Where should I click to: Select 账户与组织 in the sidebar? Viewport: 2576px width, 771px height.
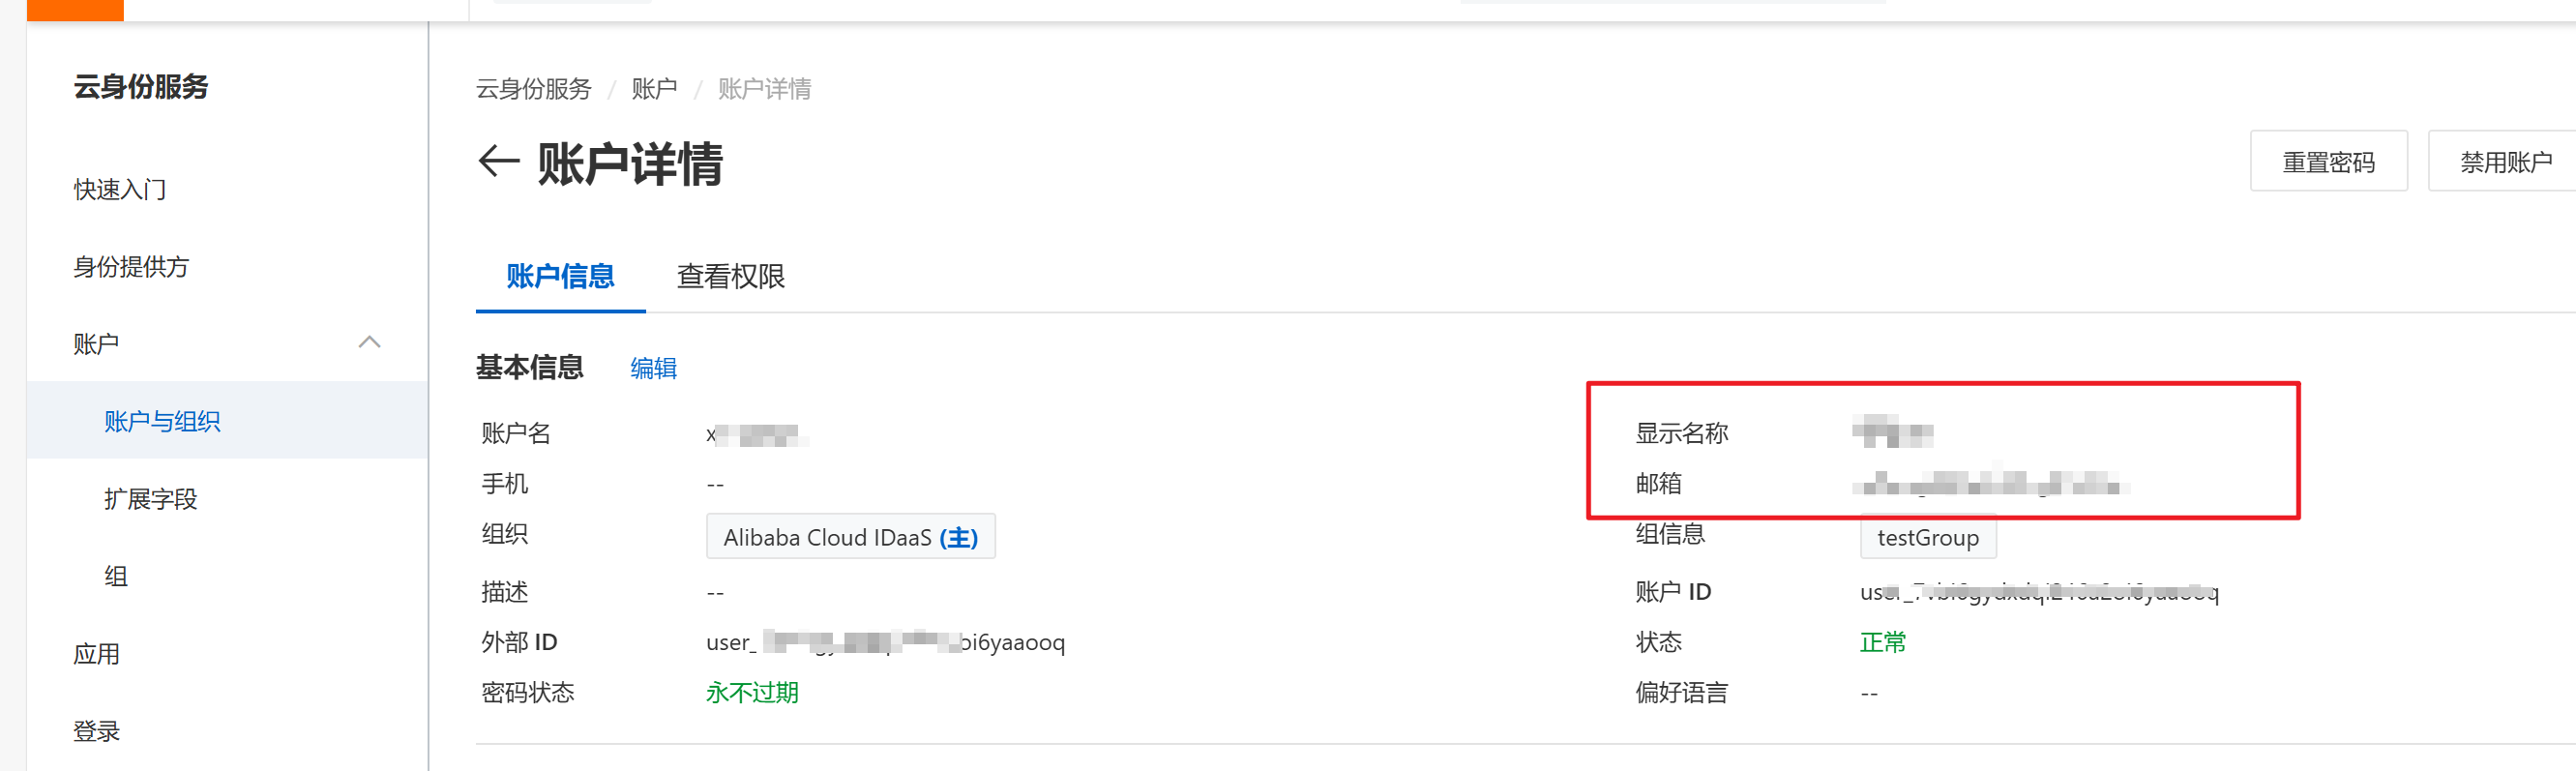pos(162,421)
